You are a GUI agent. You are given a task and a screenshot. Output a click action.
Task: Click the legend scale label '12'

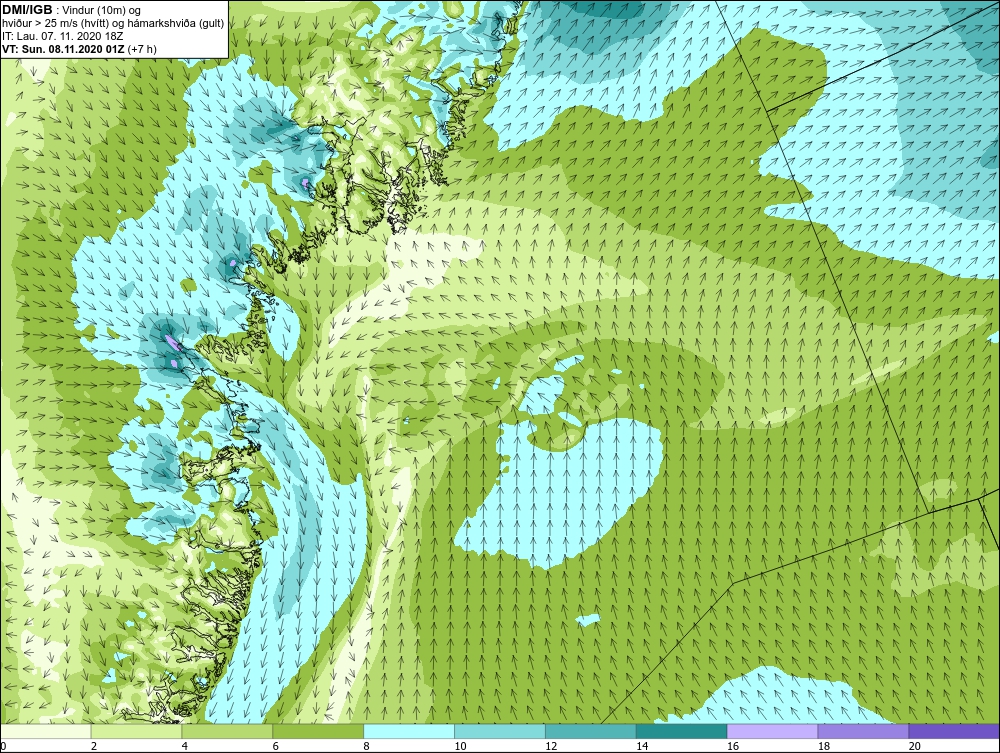(551, 746)
